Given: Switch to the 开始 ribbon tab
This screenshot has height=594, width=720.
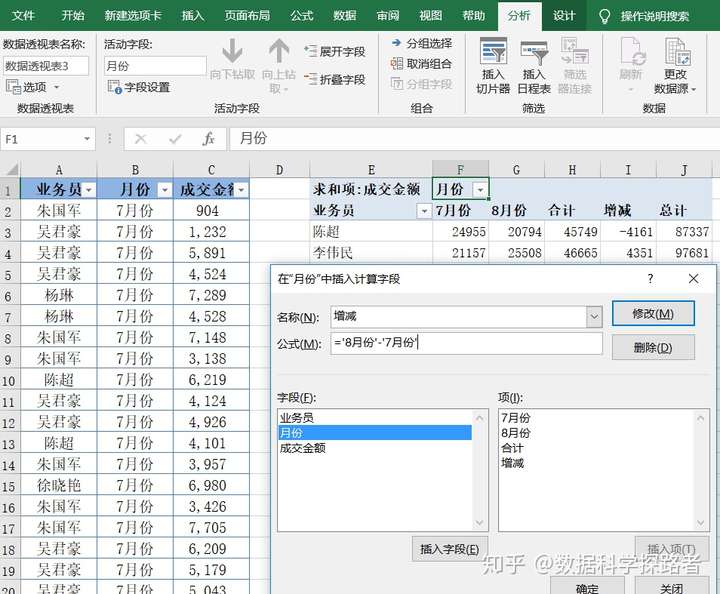Looking at the screenshot, I should pos(73,16).
